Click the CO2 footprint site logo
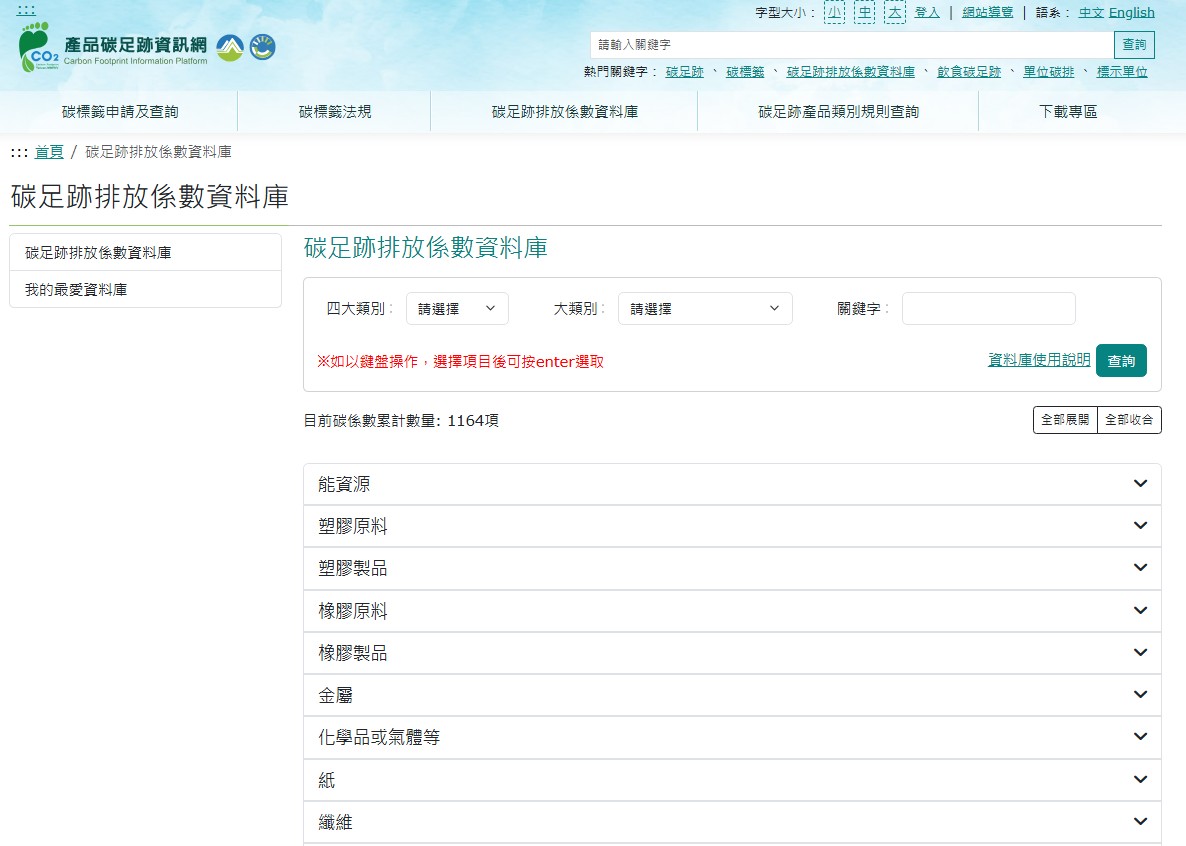 [x=113, y=48]
